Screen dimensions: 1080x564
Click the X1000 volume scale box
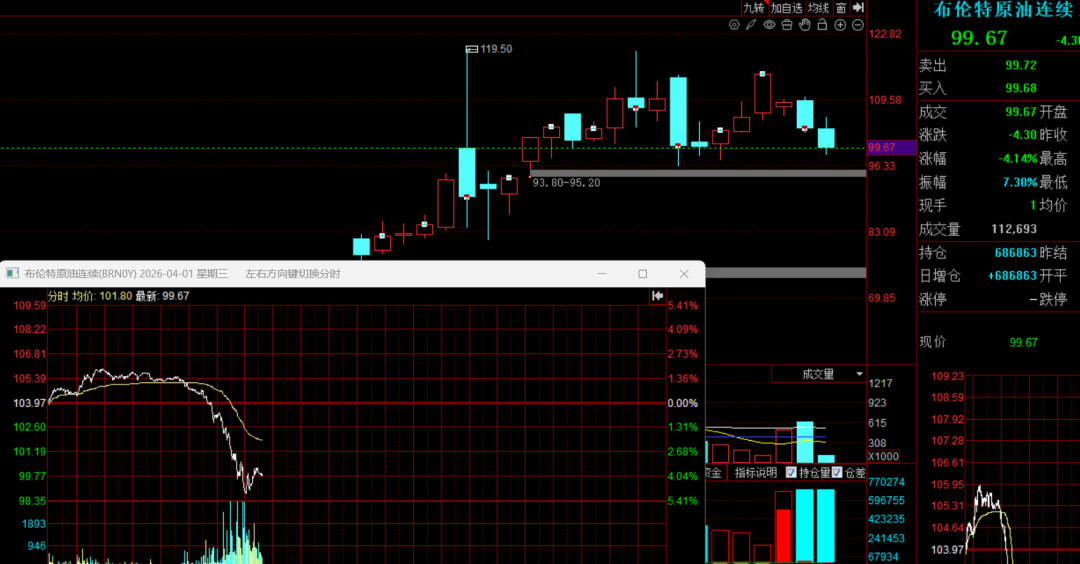tap(883, 457)
